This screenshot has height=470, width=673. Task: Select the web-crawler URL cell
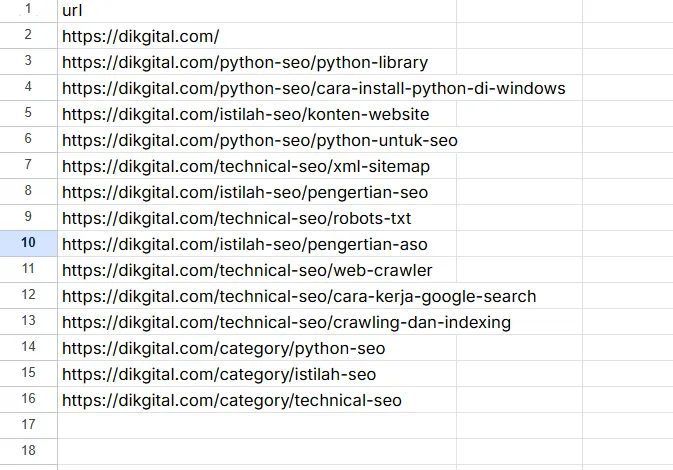click(247, 270)
